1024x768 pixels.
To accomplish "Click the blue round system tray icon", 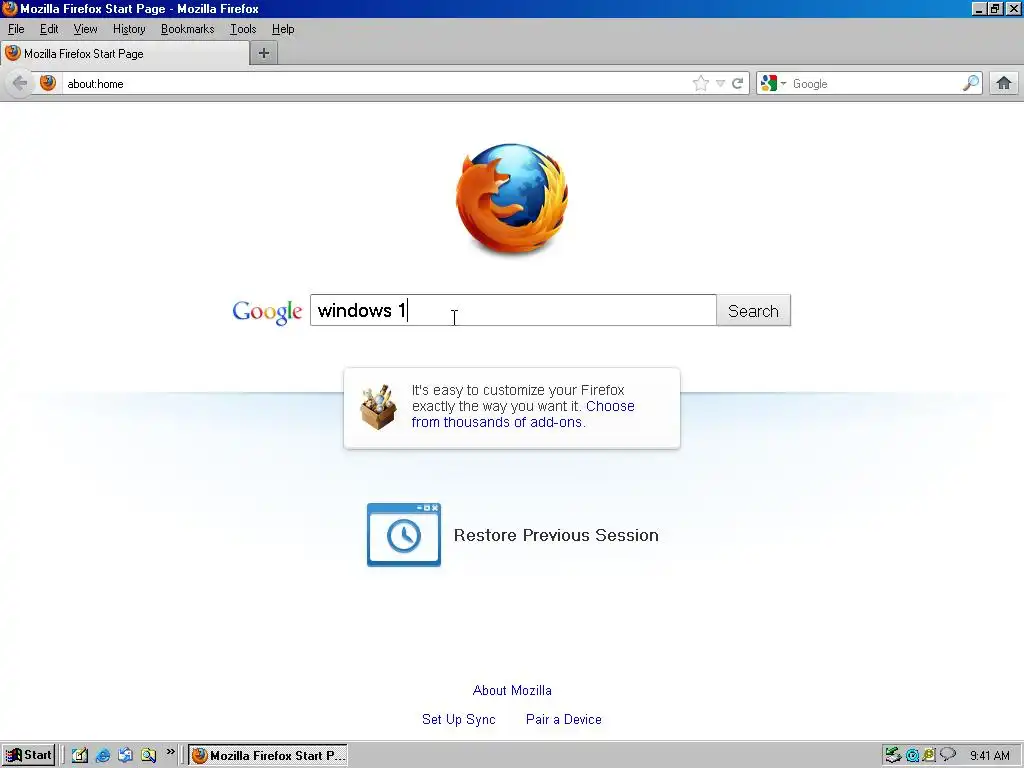I will 912,756.
